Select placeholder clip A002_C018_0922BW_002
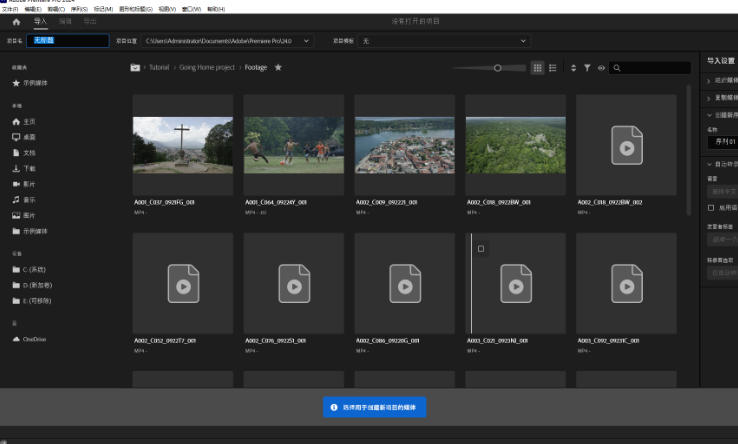This screenshot has height=444, width=738. coord(626,145)
